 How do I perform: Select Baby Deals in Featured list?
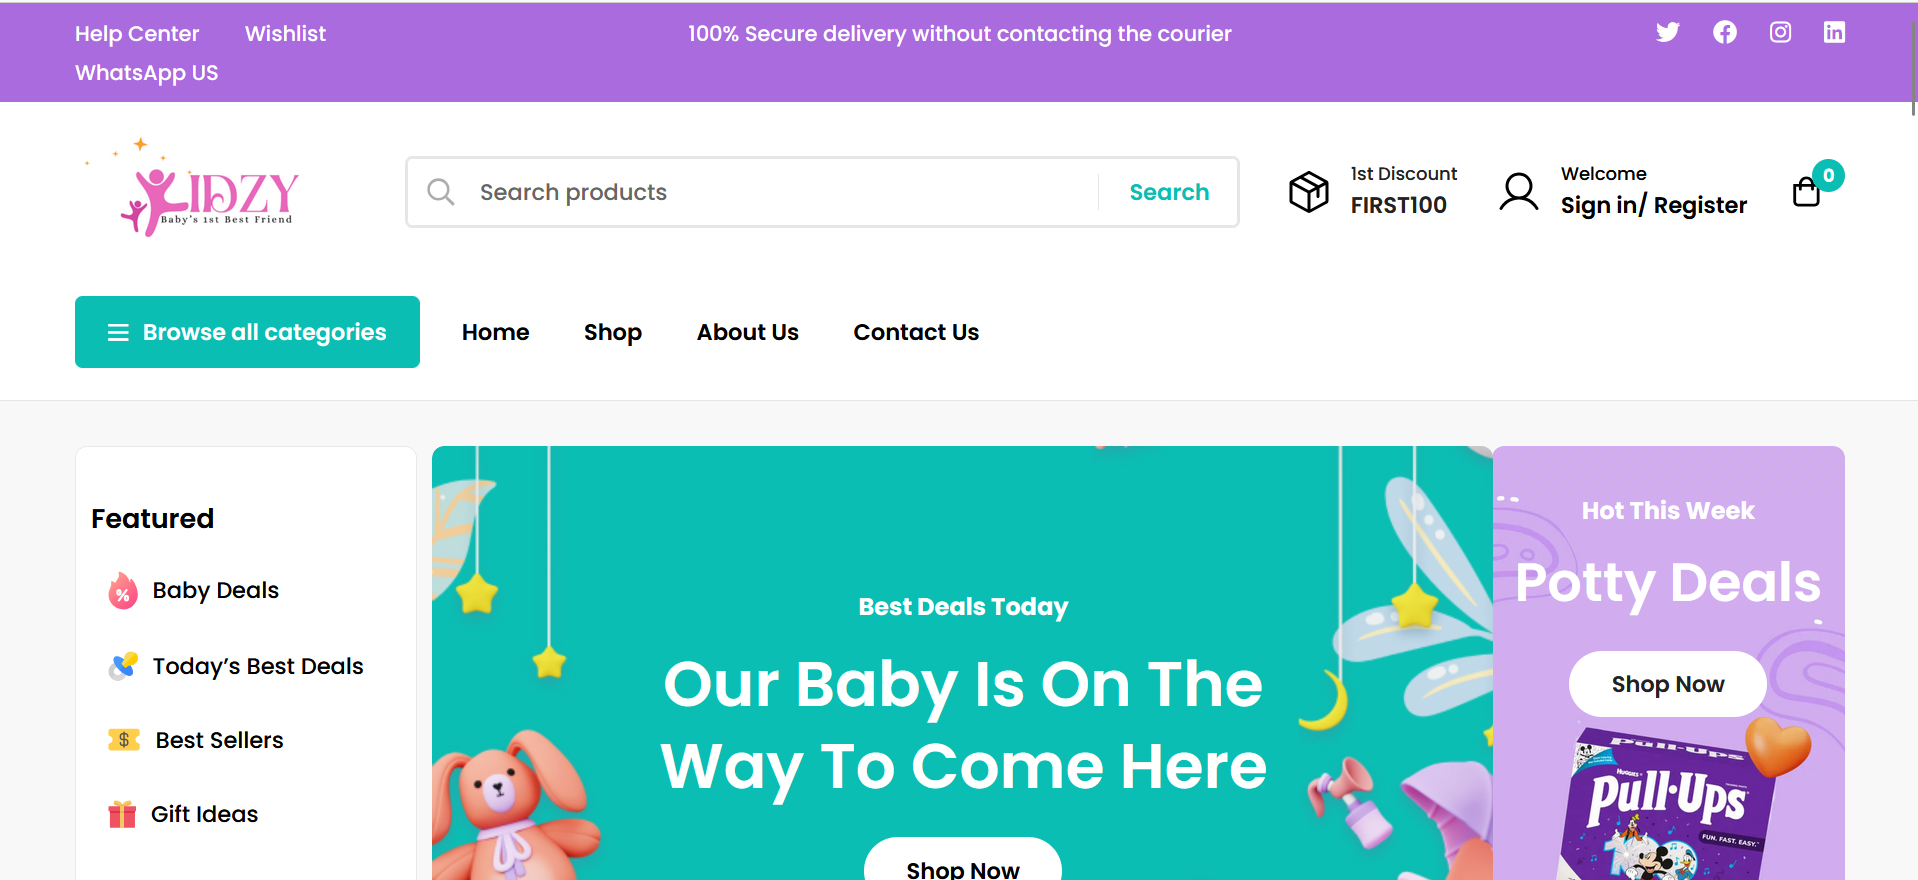pyautogui.click(x=215, y=590)
